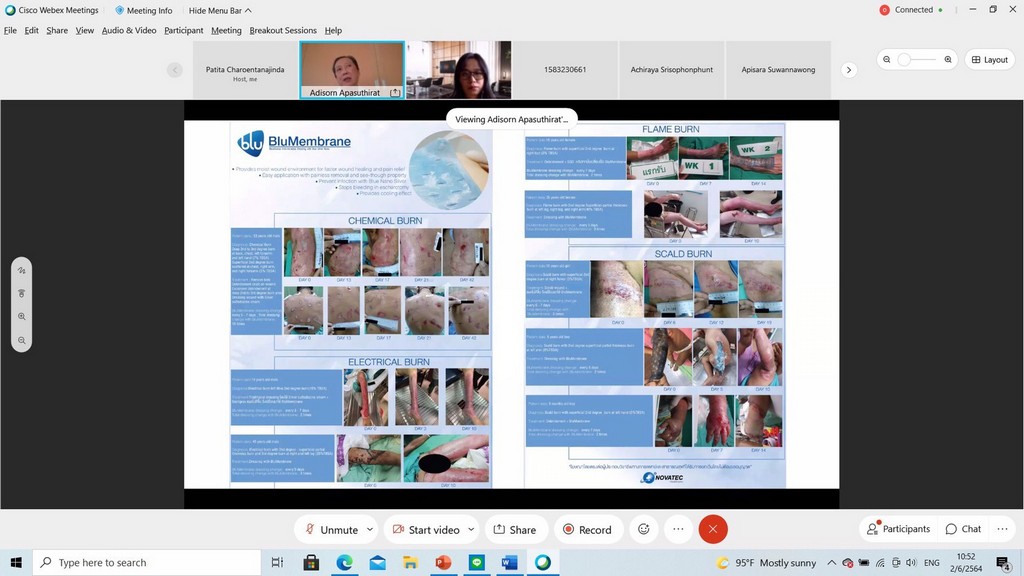Screen dimensions: 1024x576
Task: Click the Share button
Action: pyautogui.click(x=514, y=529)
